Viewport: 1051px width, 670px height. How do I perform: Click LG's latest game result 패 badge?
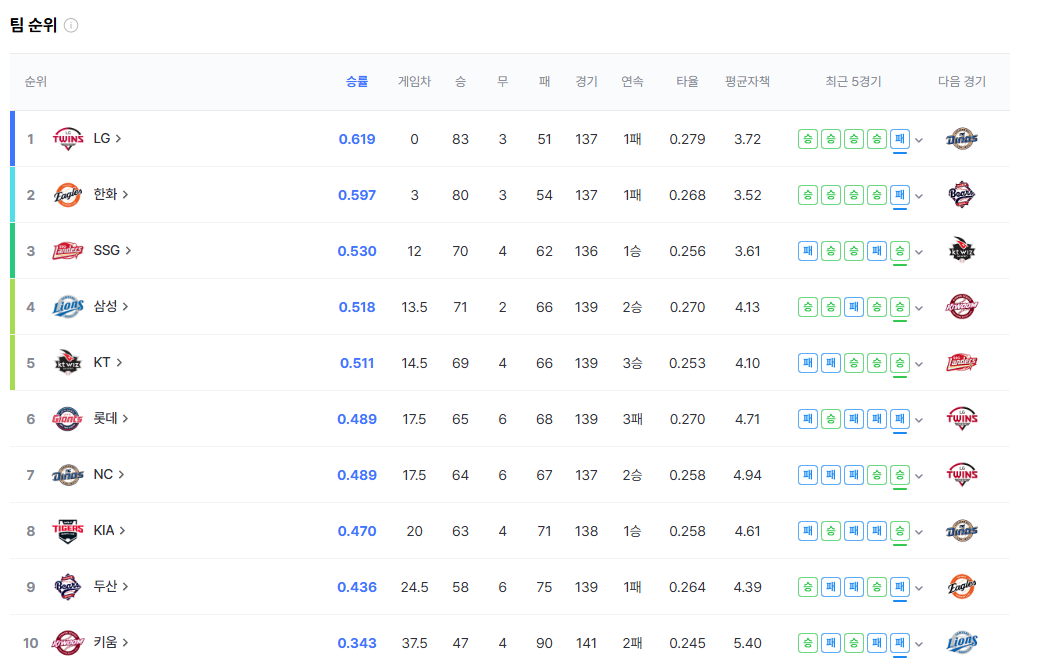coord(900,139)
